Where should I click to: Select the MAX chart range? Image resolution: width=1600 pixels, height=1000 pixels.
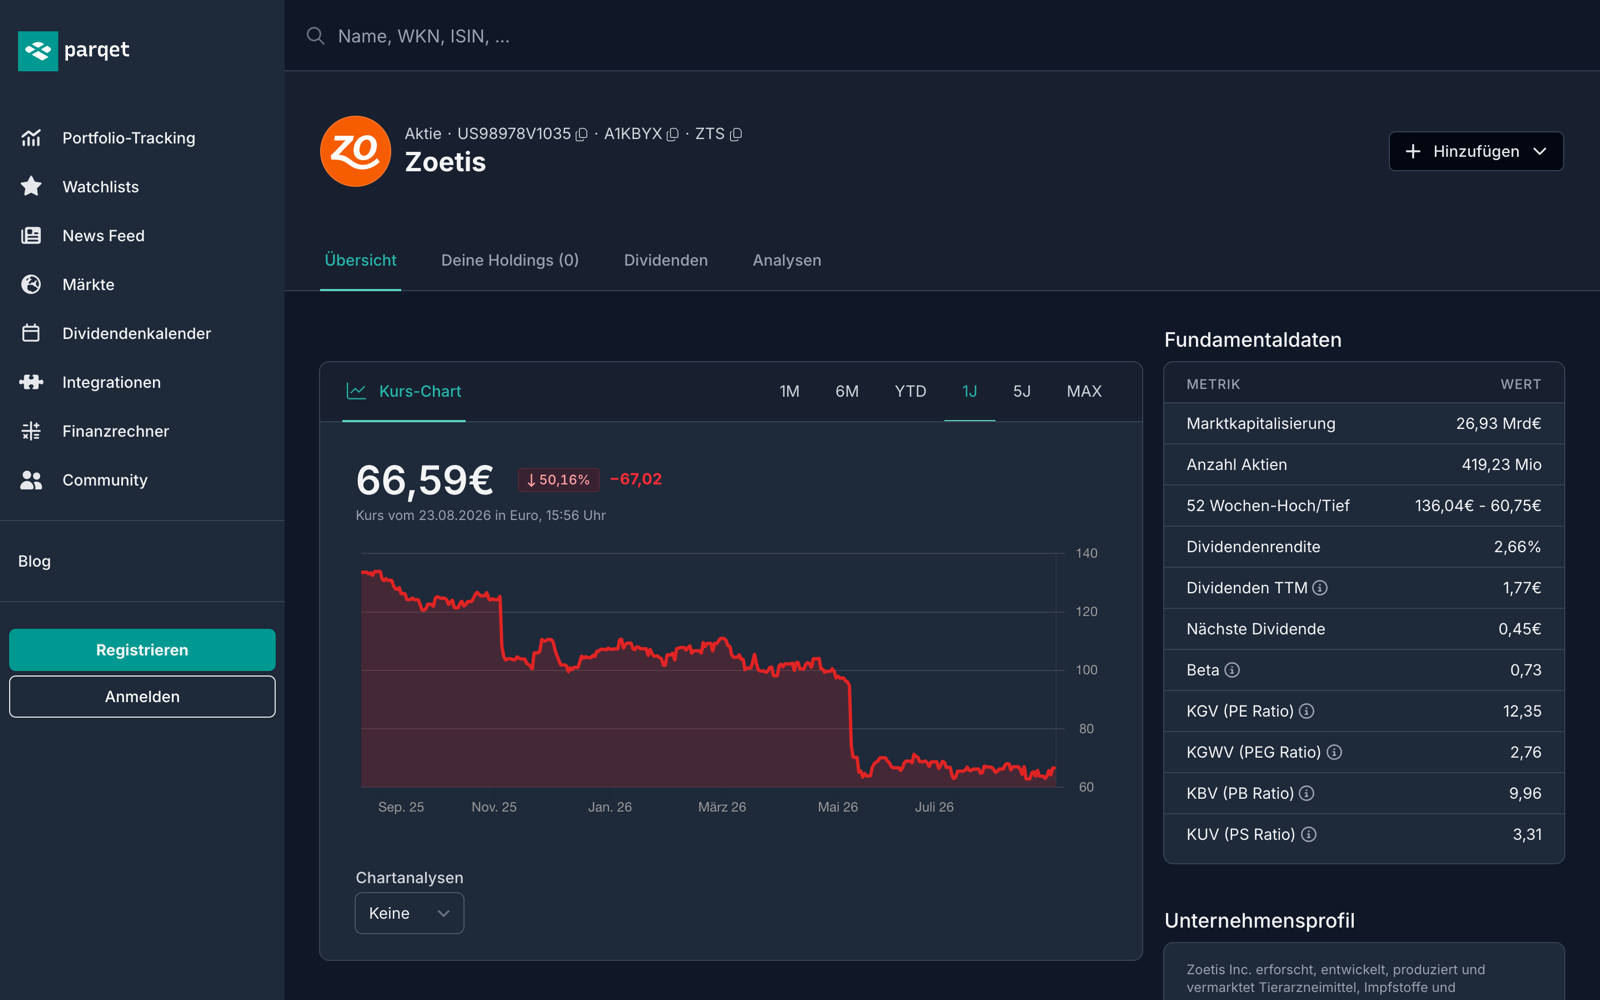coord(1084,391)
